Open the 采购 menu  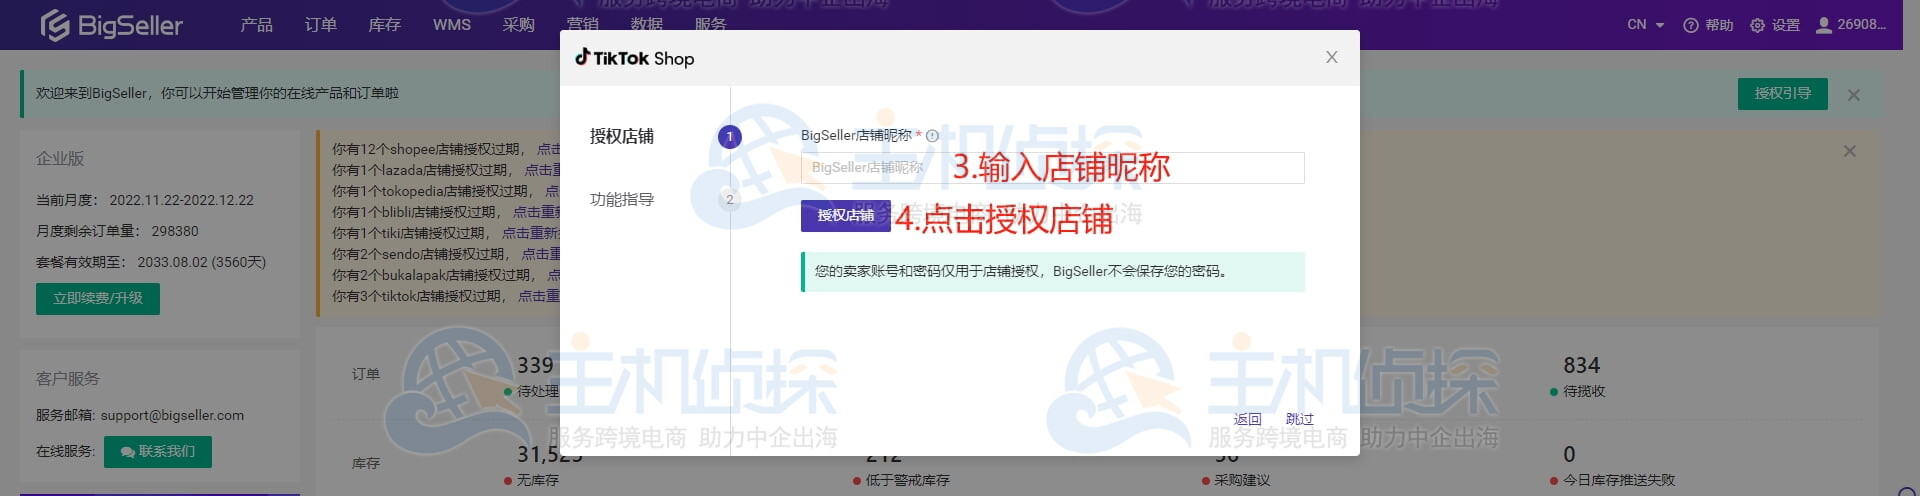tap(518, 25)
